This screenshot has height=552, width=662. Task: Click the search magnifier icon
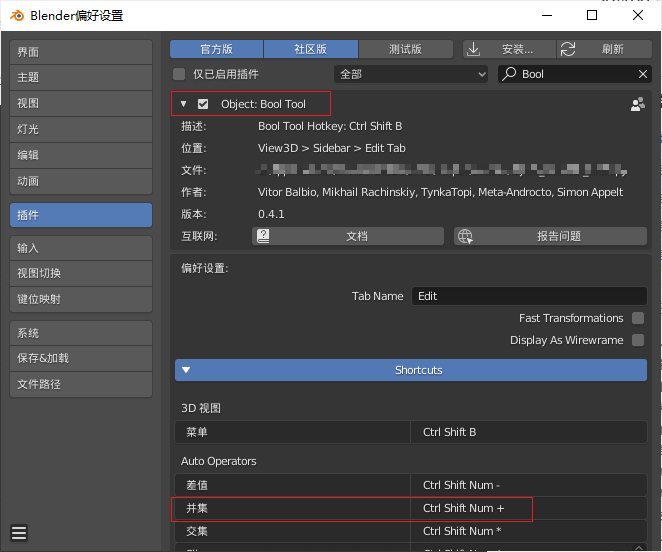tap(510, 74)
